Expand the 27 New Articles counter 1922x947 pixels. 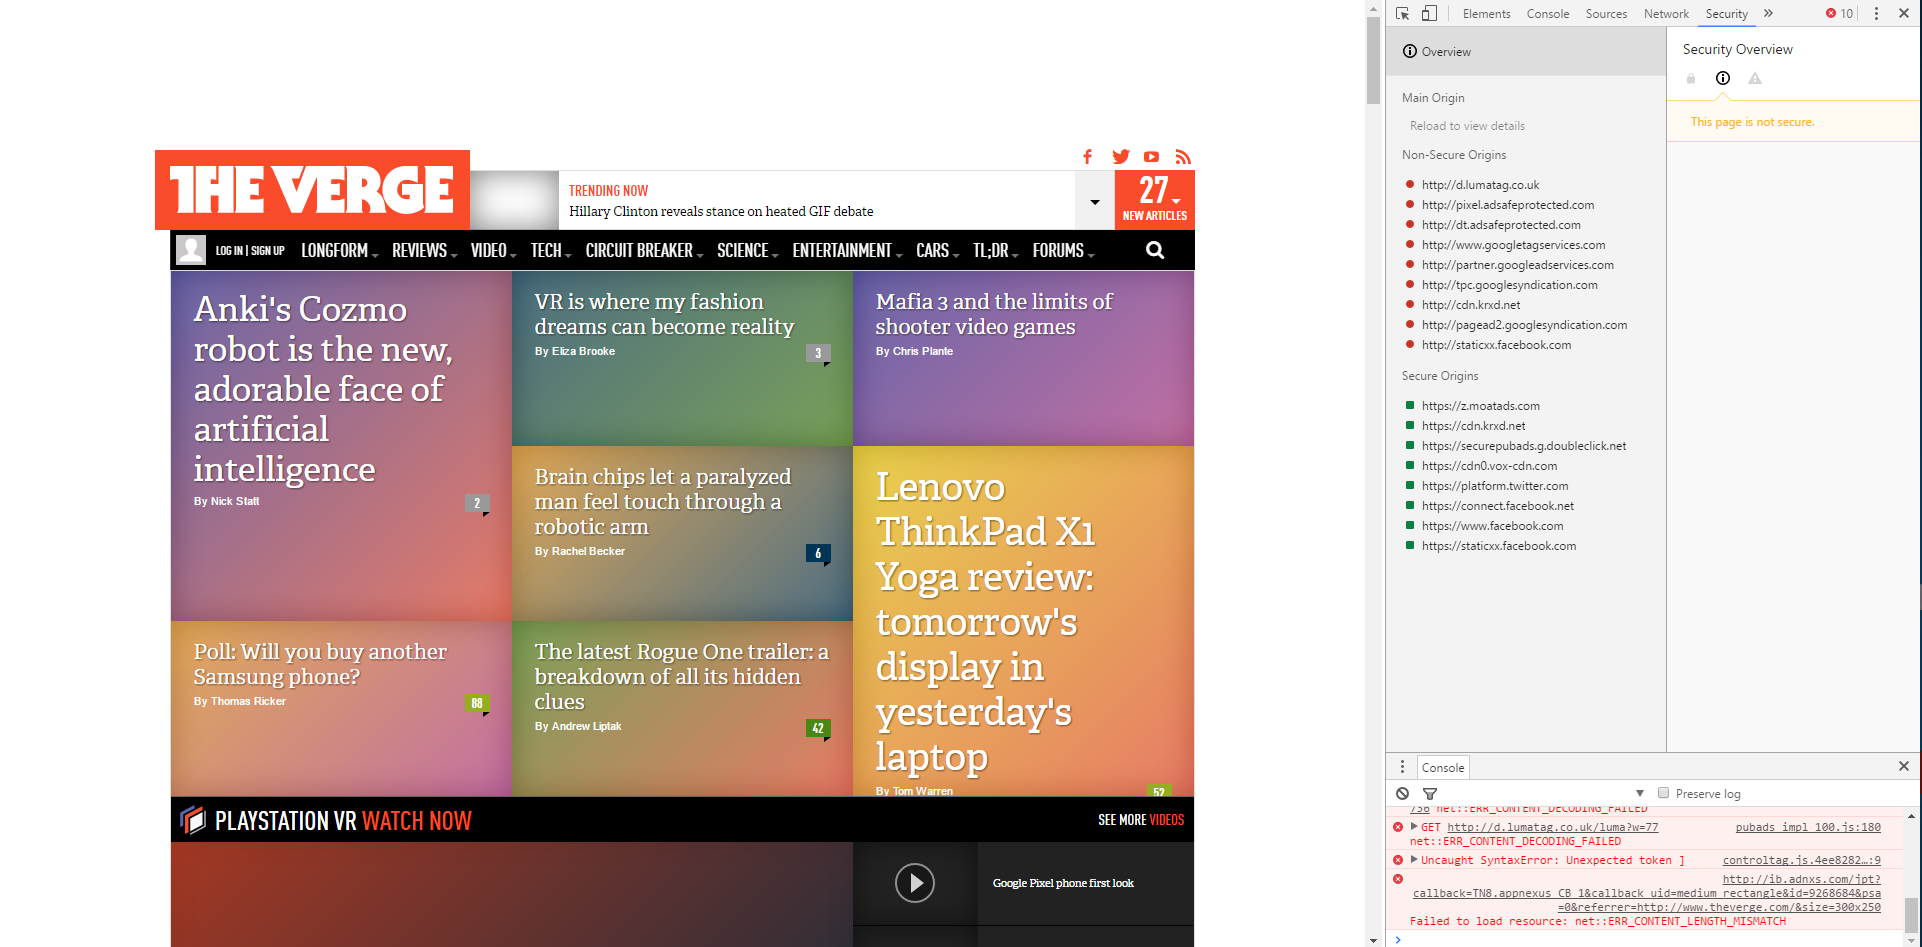1155,199
